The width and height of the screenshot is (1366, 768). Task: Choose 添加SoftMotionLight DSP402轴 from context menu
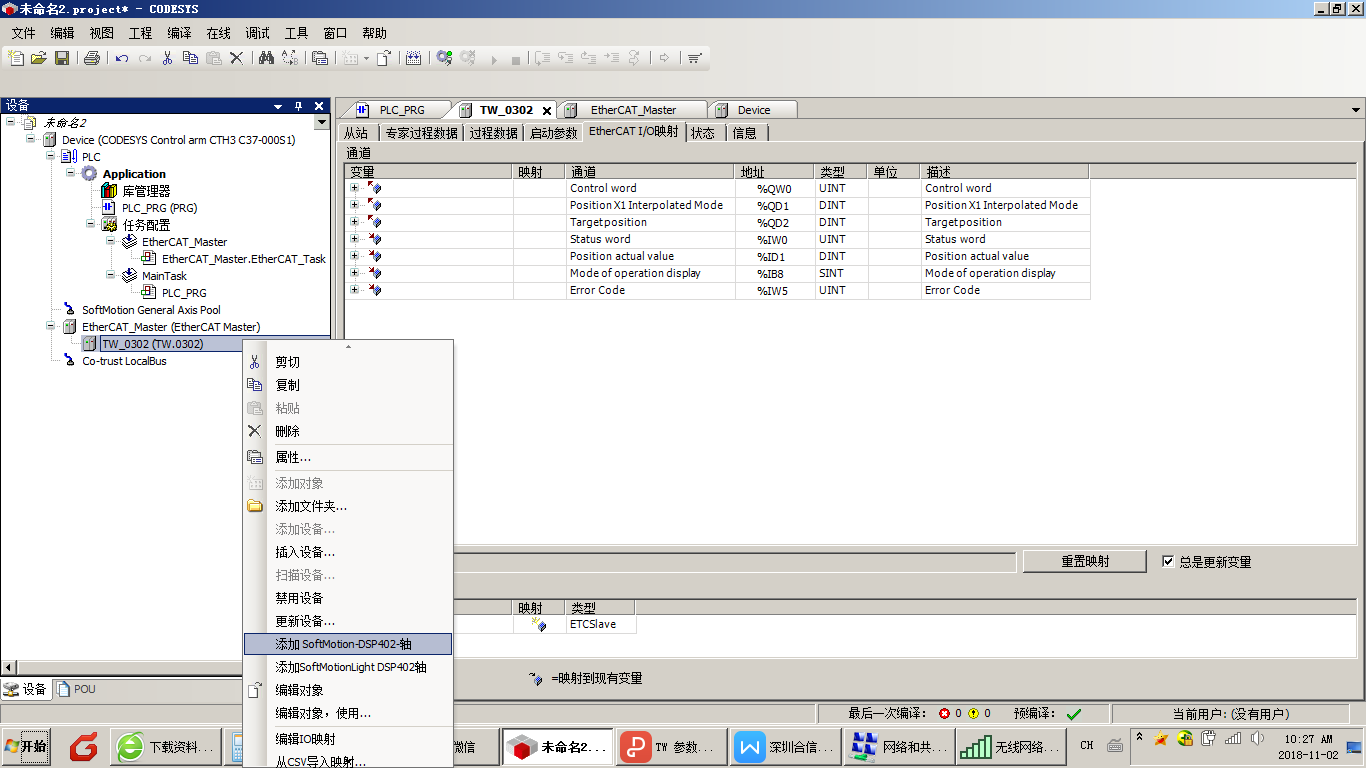coord(348,667)
